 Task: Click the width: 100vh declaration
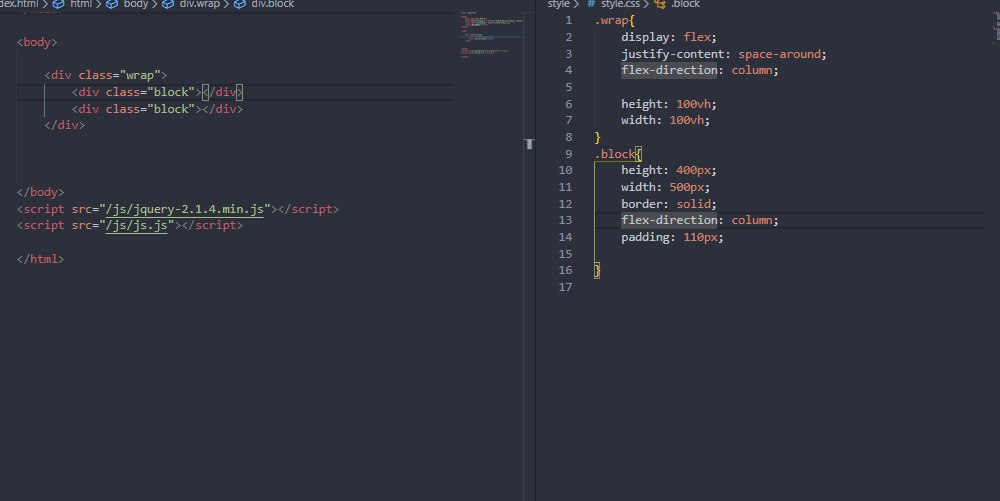(665, 120)
